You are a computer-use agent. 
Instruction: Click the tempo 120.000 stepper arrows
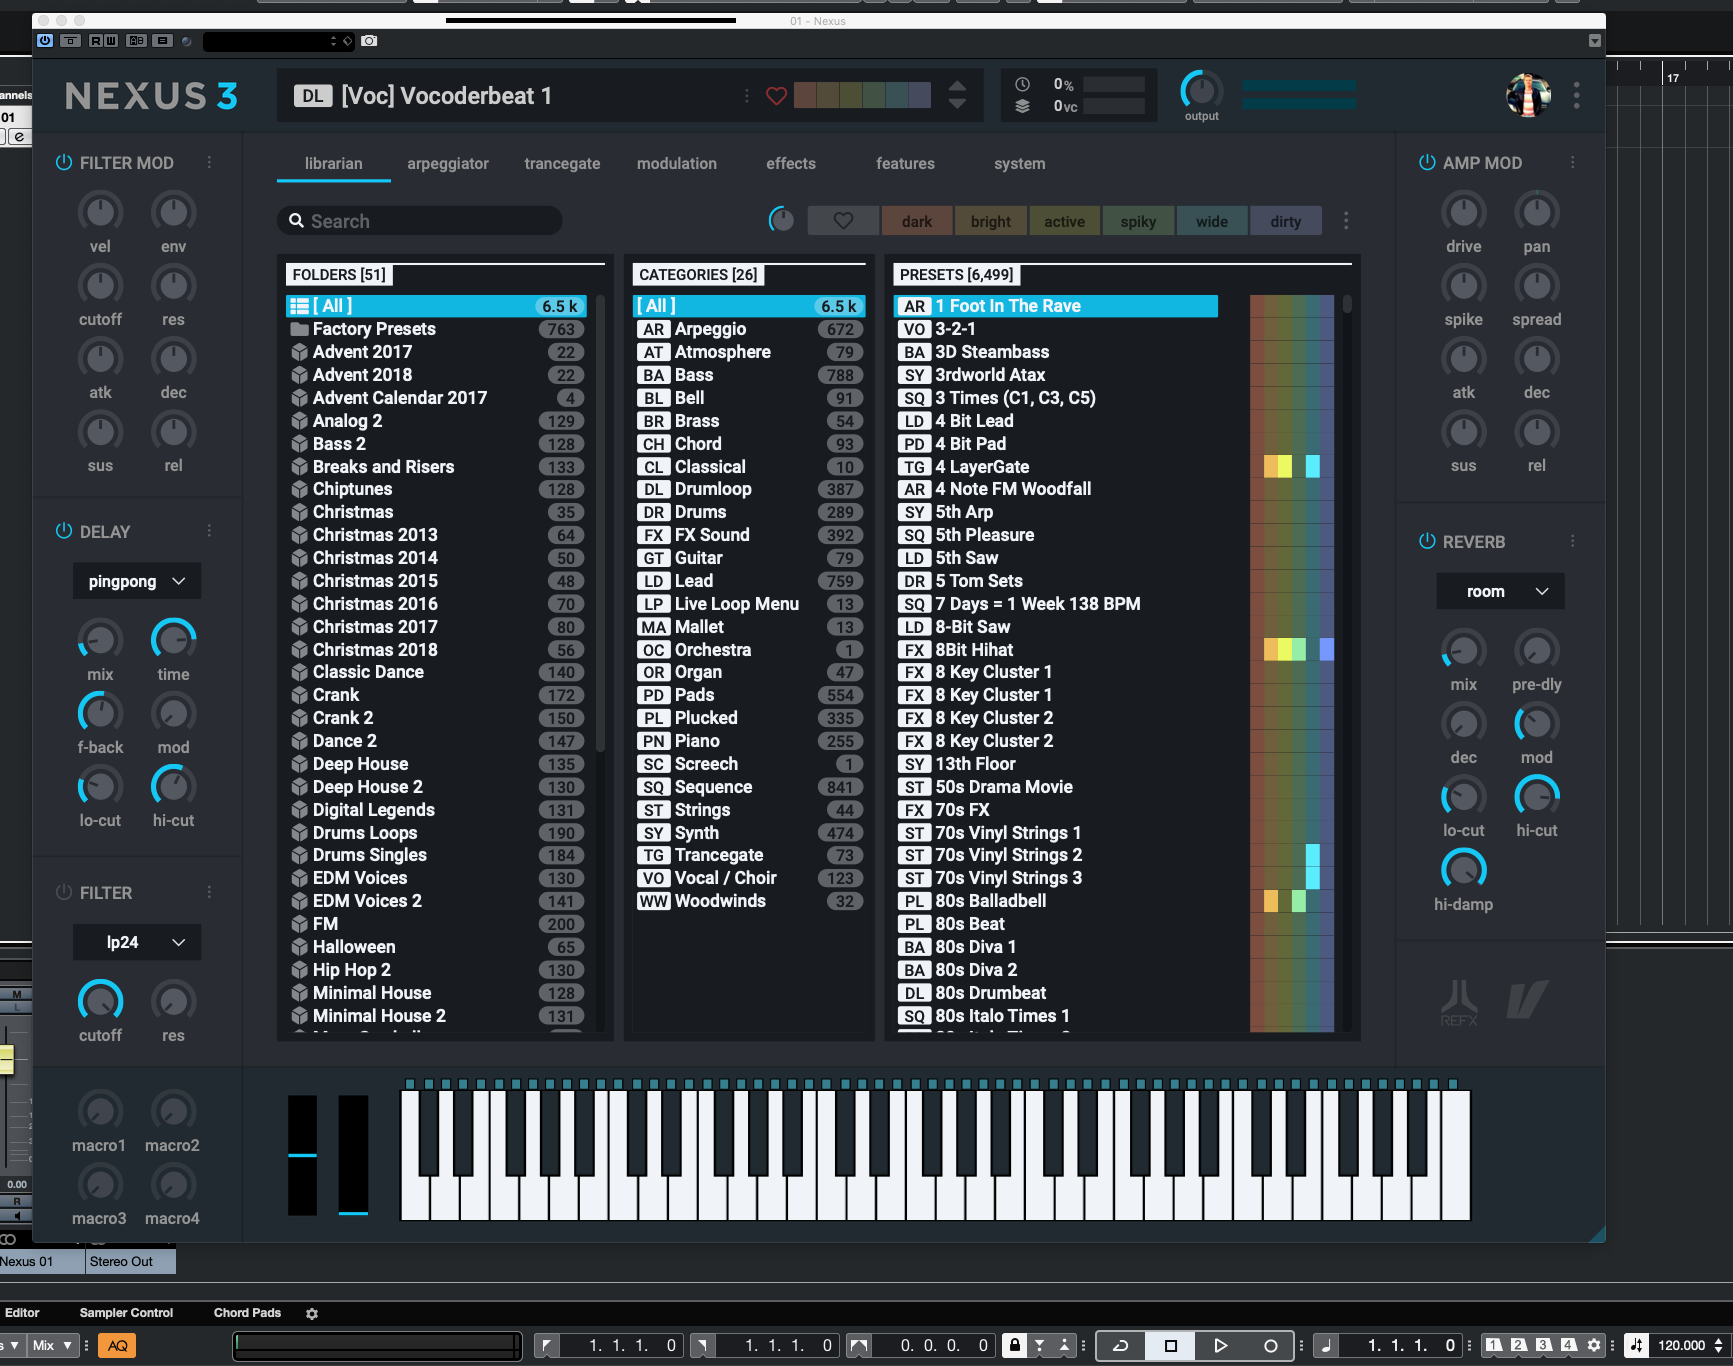point(1719,1346)
